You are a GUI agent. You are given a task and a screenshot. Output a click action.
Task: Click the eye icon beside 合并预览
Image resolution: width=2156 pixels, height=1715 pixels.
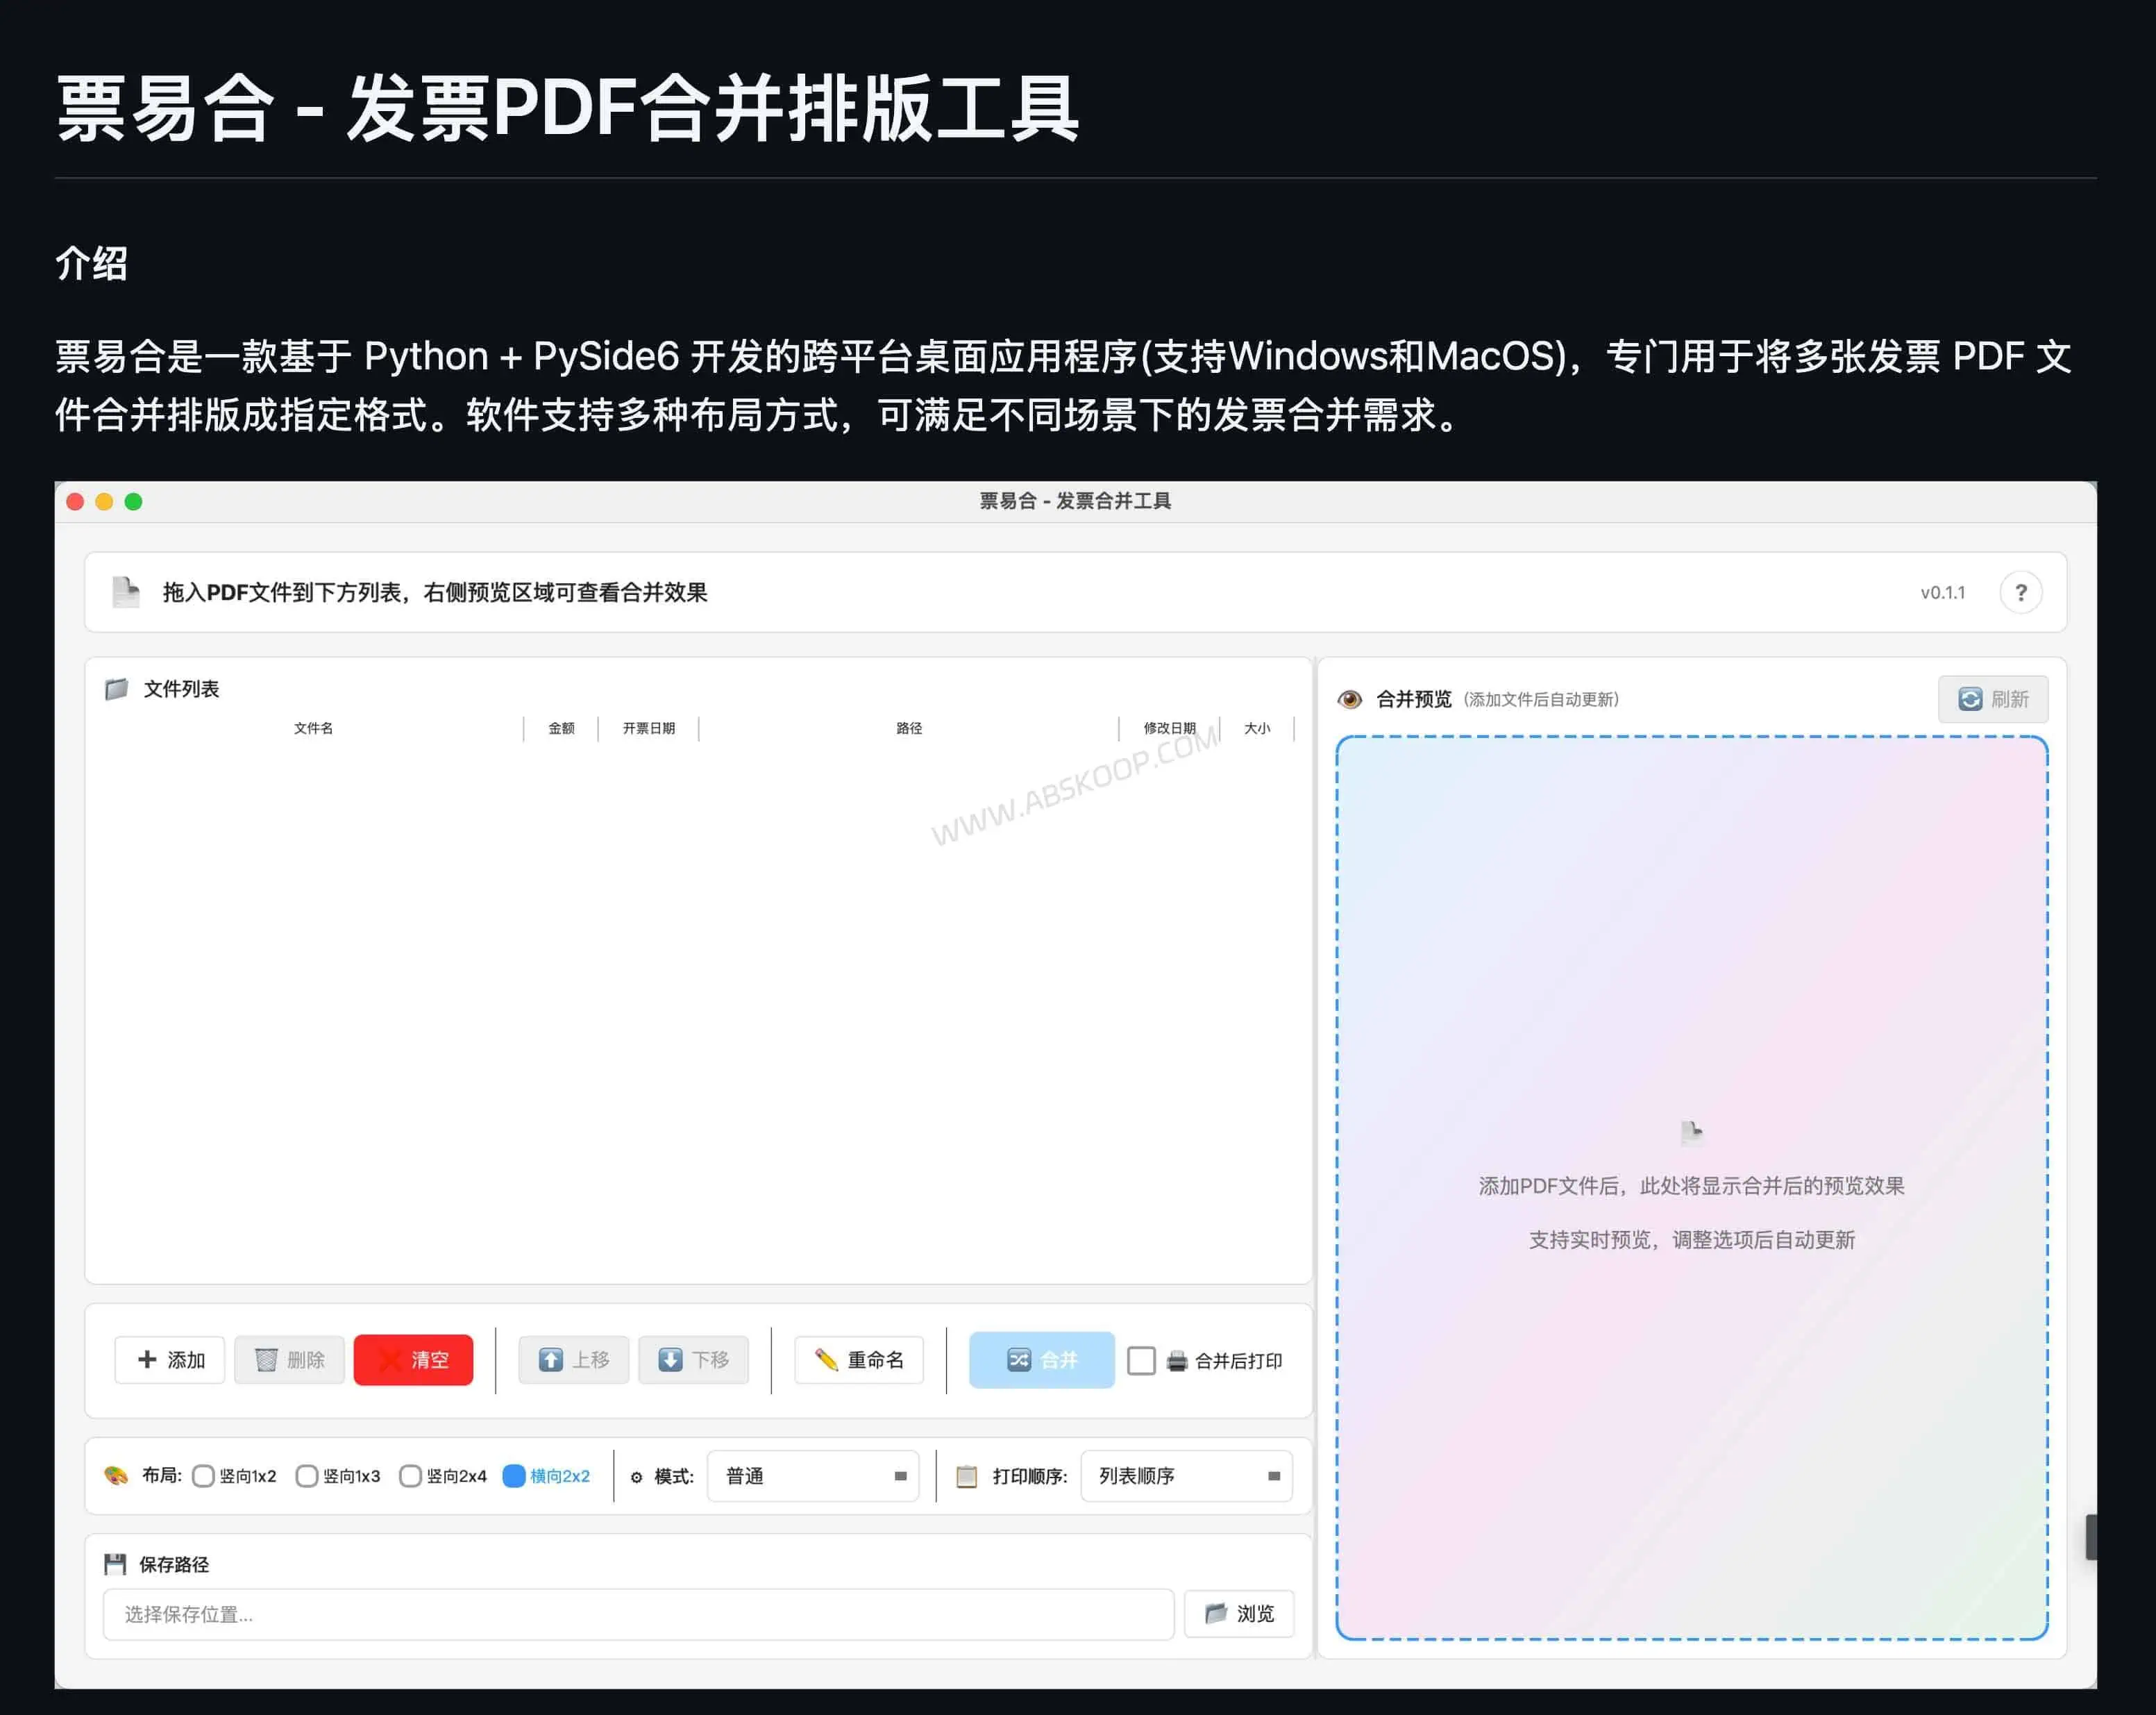point(1349,699)
